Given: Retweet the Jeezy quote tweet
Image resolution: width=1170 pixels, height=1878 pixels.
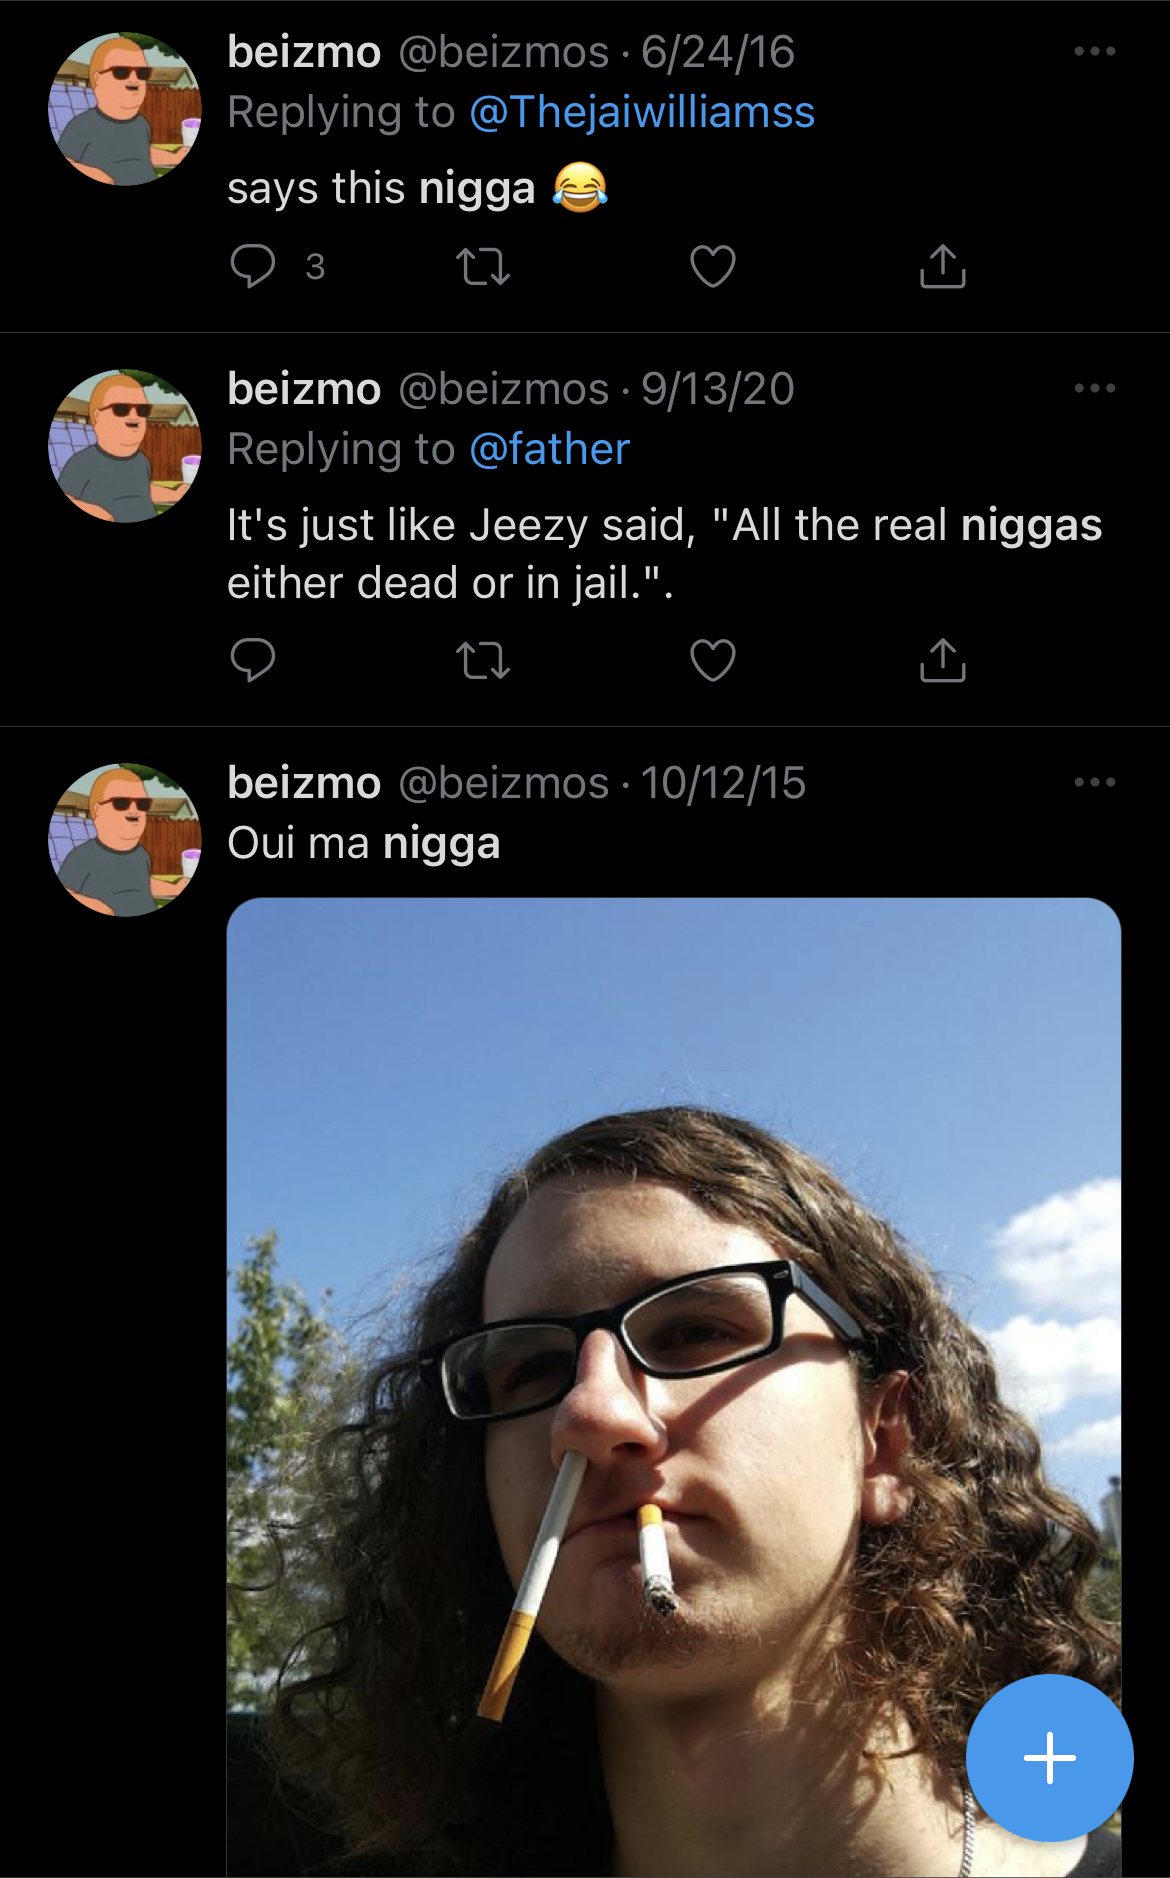Looking at the screenshot, I should point(483,661).
